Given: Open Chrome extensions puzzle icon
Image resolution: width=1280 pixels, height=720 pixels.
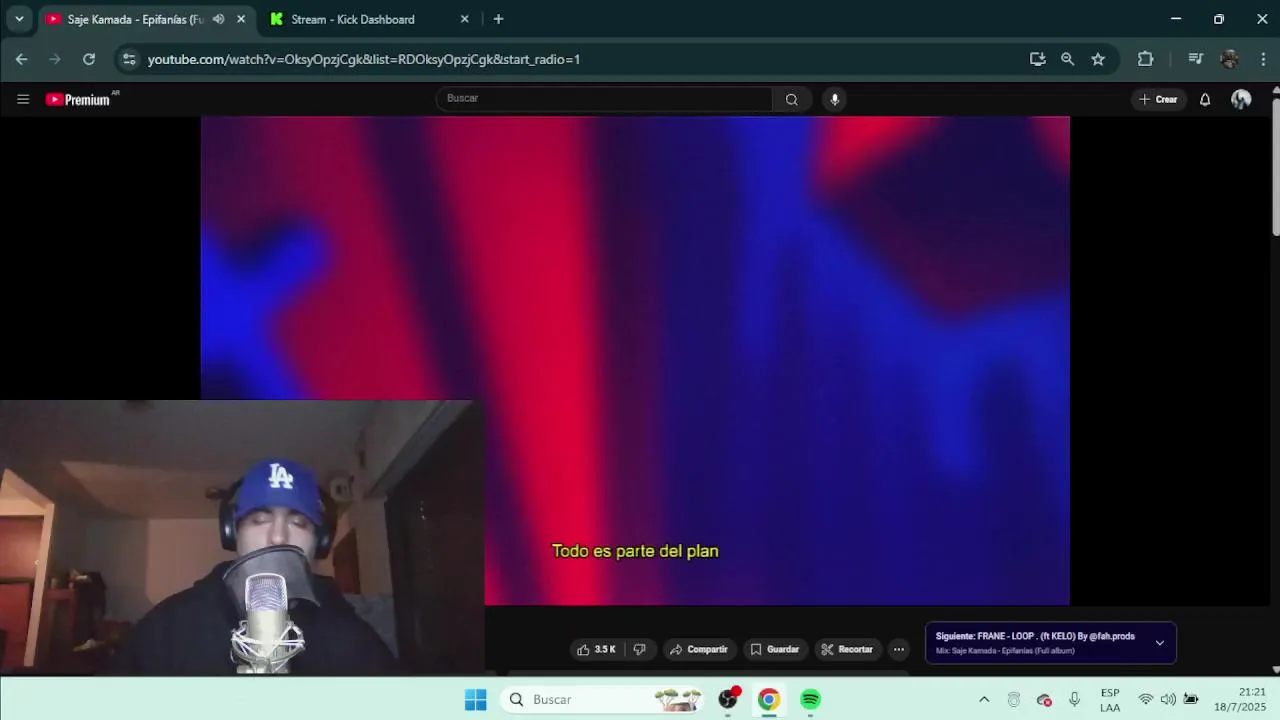Looking at the screenshot, I should tap(1146, 59).
